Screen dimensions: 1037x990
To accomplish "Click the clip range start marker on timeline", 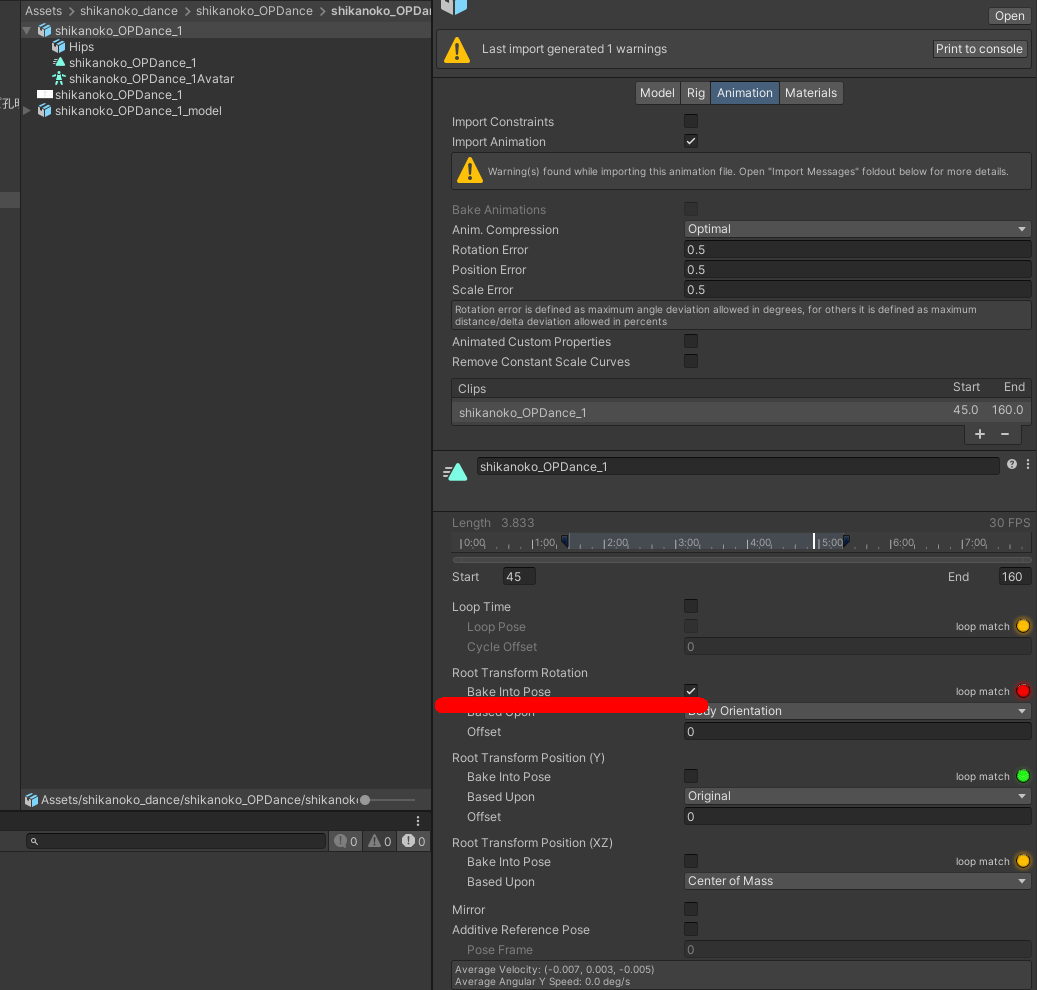I will point(565,541).
